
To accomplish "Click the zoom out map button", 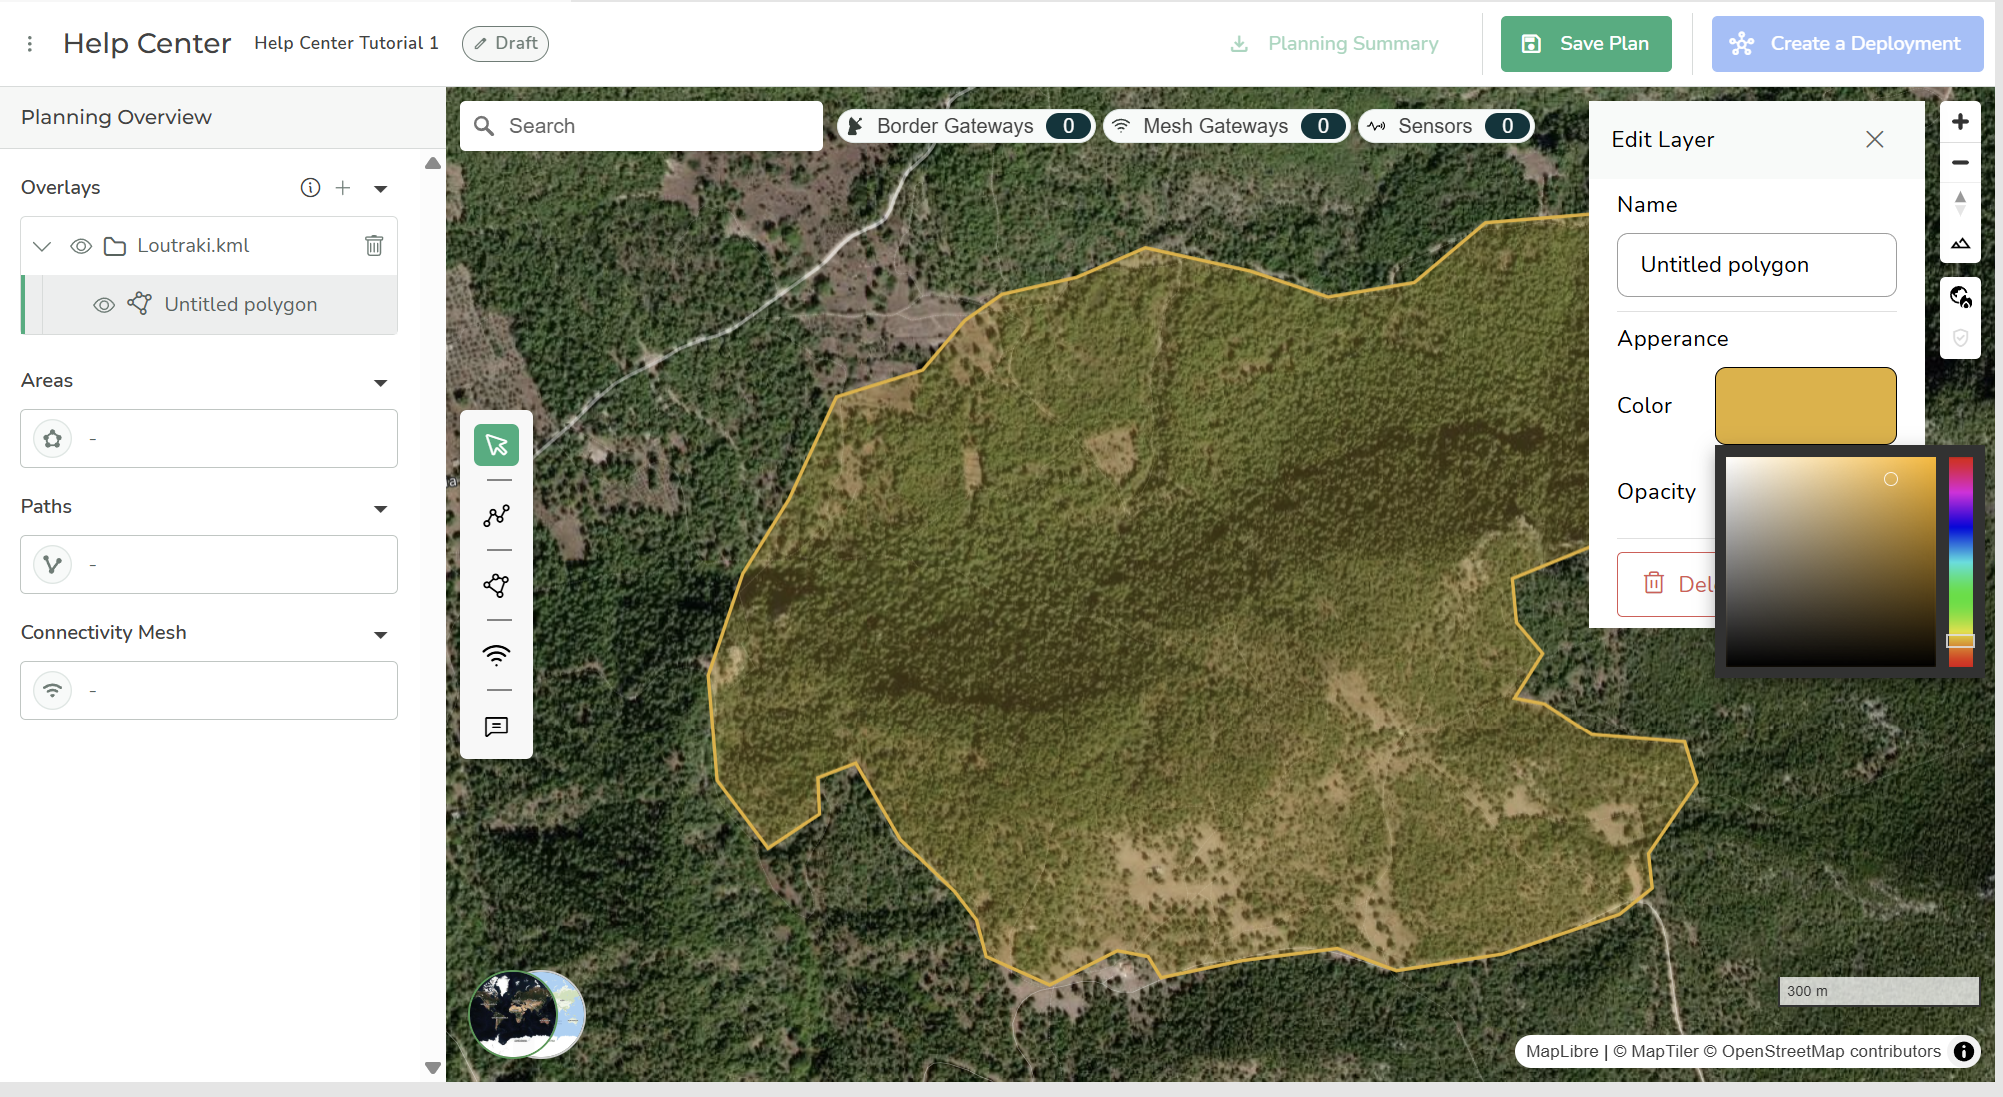I will (x=1960, y=162).
